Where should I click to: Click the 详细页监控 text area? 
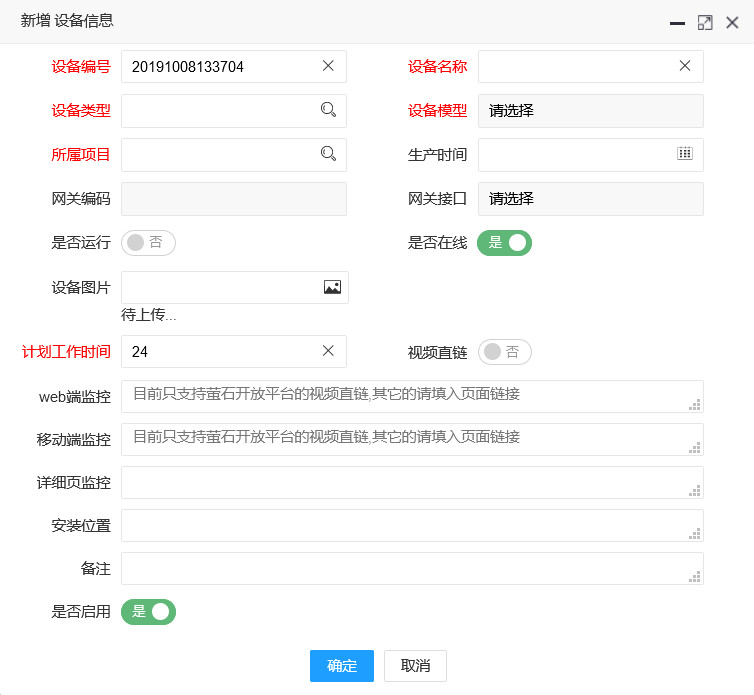(412, 482)
